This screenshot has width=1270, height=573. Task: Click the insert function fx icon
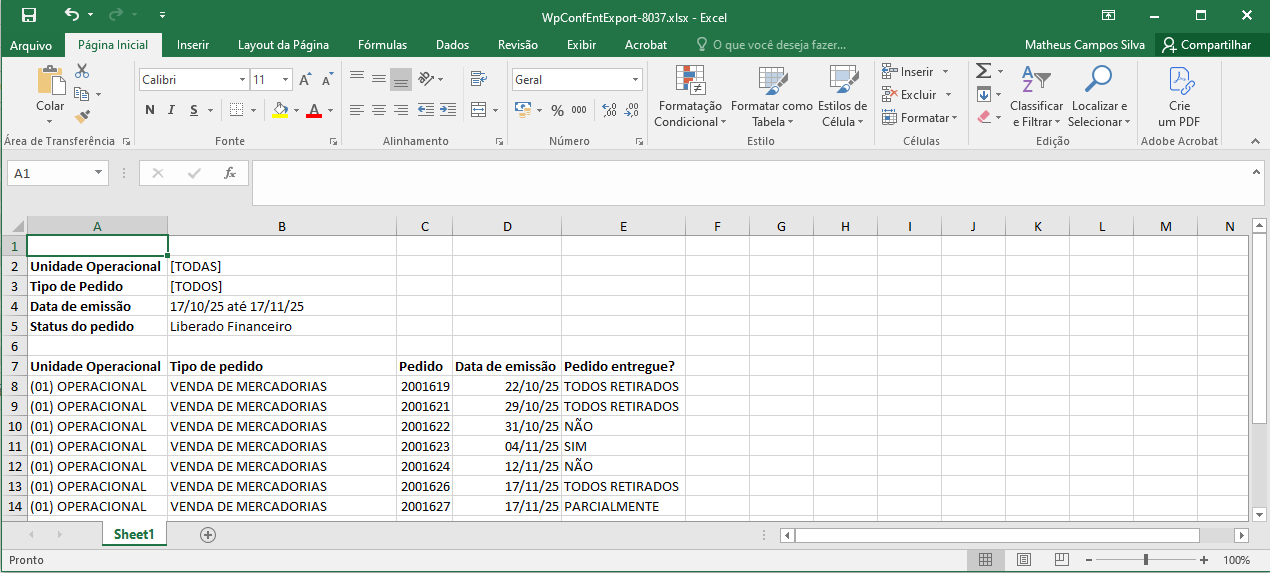point(229,173)
